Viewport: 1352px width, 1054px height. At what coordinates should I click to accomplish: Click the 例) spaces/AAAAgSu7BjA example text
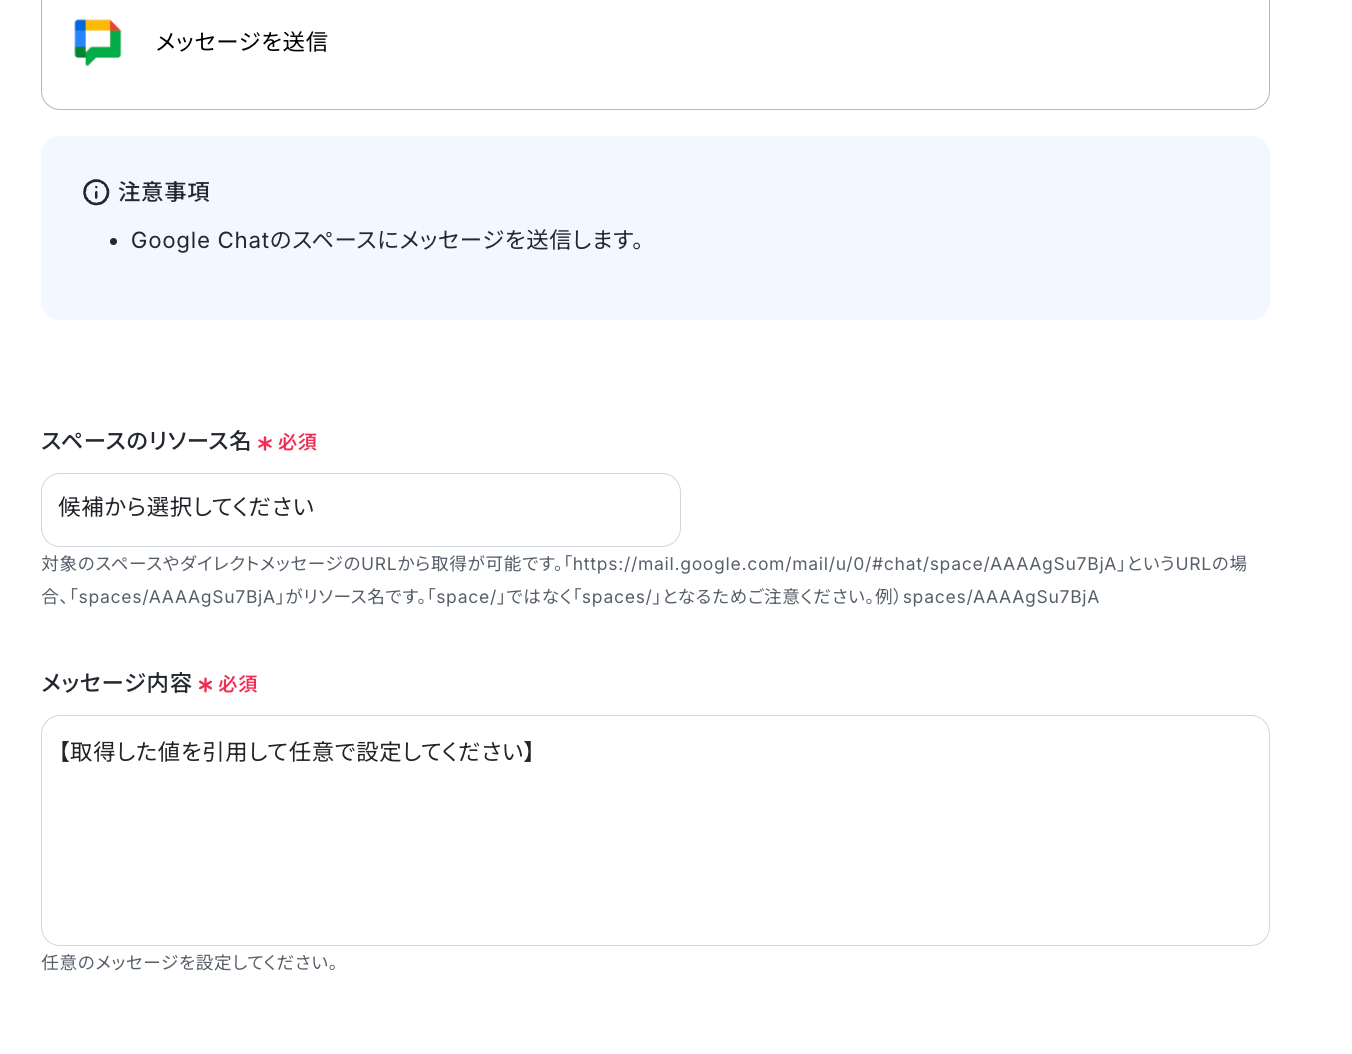(987, 597)
